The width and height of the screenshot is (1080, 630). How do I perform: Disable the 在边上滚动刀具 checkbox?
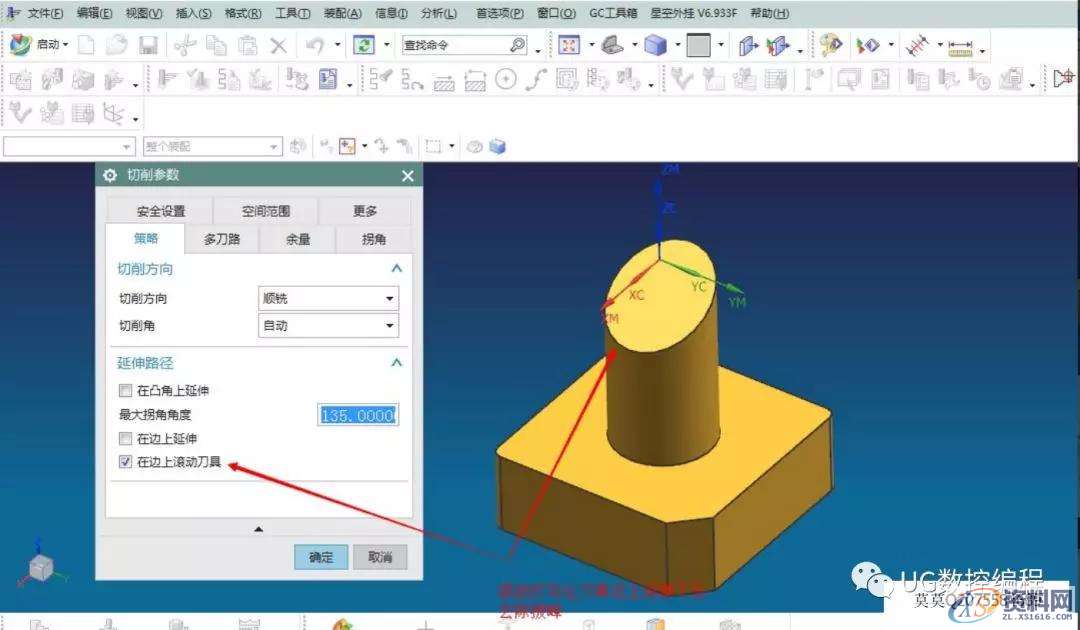click(125, 462)
